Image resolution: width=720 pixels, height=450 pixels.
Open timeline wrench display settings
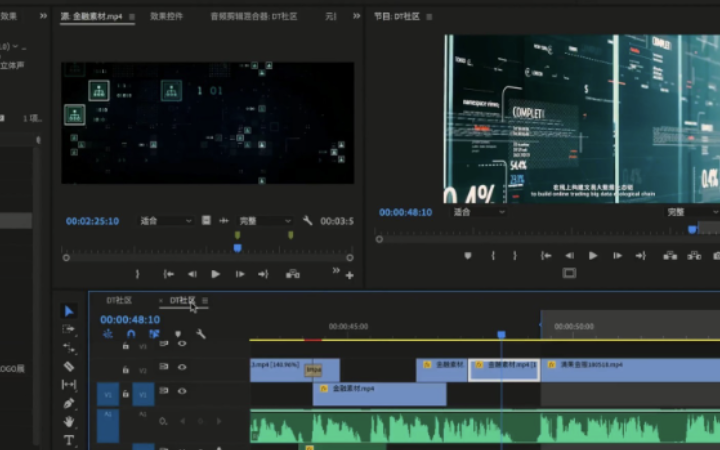pos(201,334)
